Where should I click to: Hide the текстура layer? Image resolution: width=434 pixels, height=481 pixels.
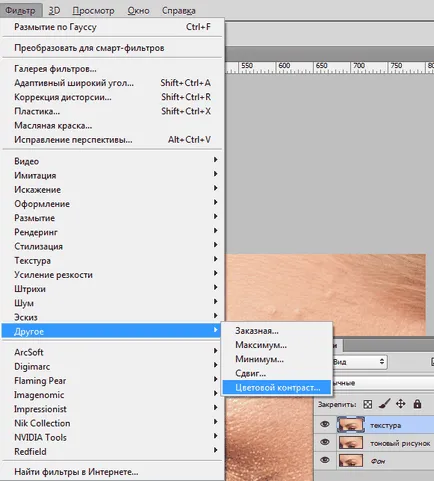tap(325, 424)
